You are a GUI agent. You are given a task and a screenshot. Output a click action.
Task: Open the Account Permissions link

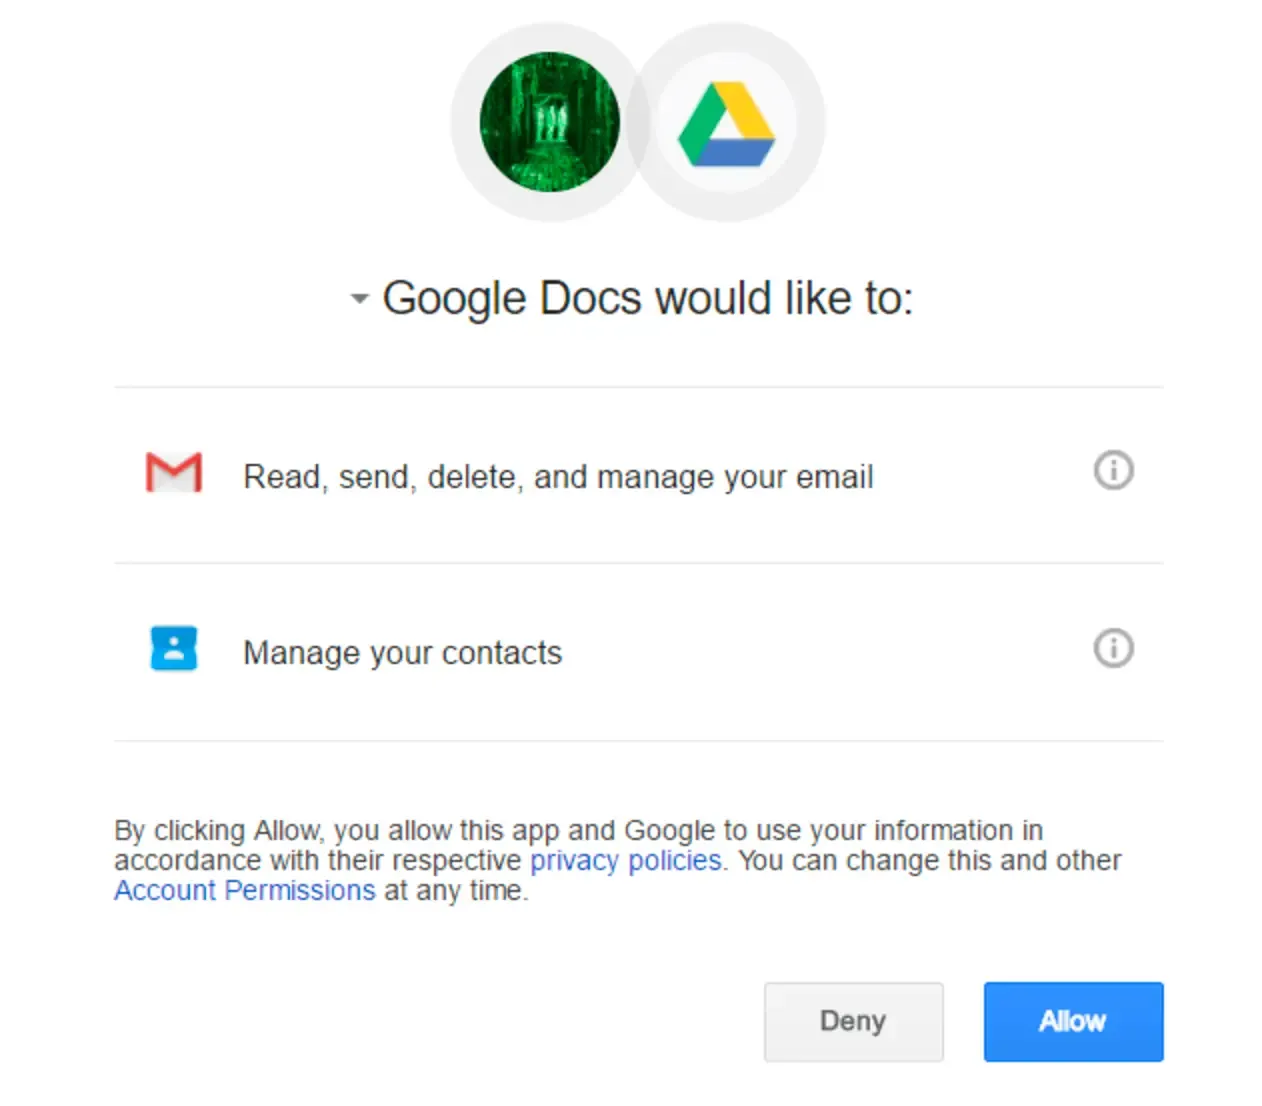(x=244, y=890)
